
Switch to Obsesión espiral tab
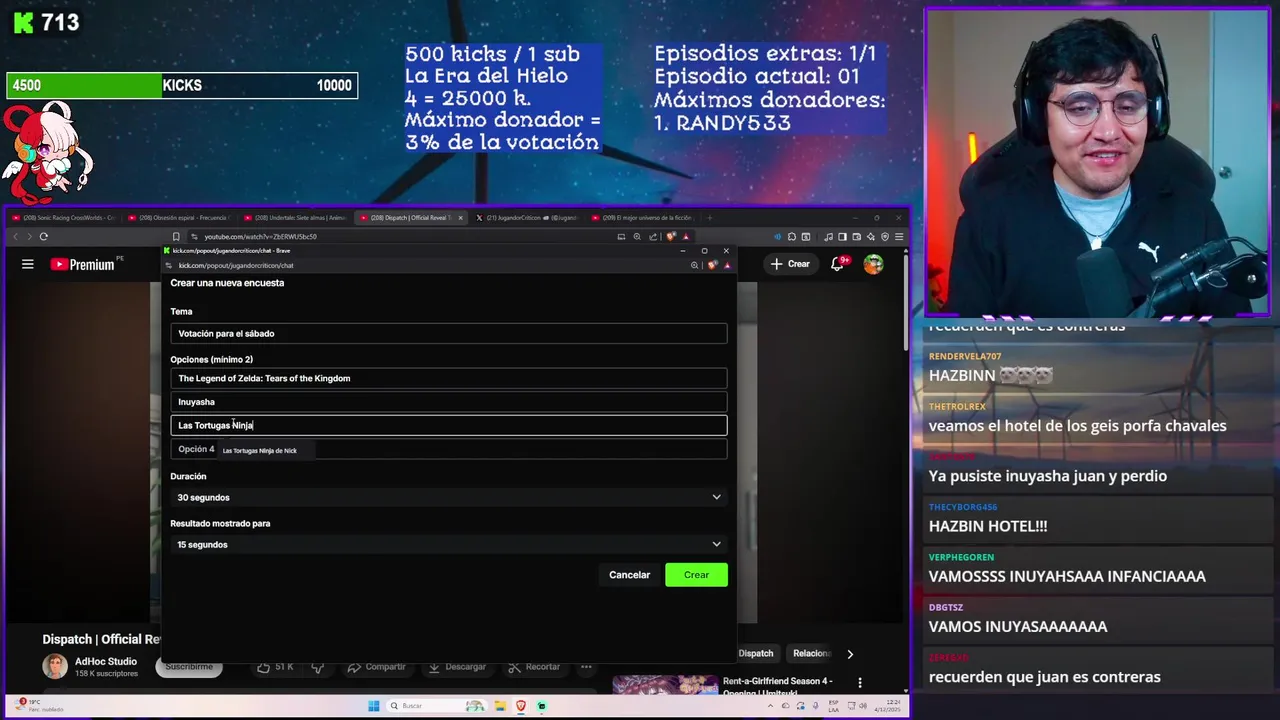tap(181, 218)
